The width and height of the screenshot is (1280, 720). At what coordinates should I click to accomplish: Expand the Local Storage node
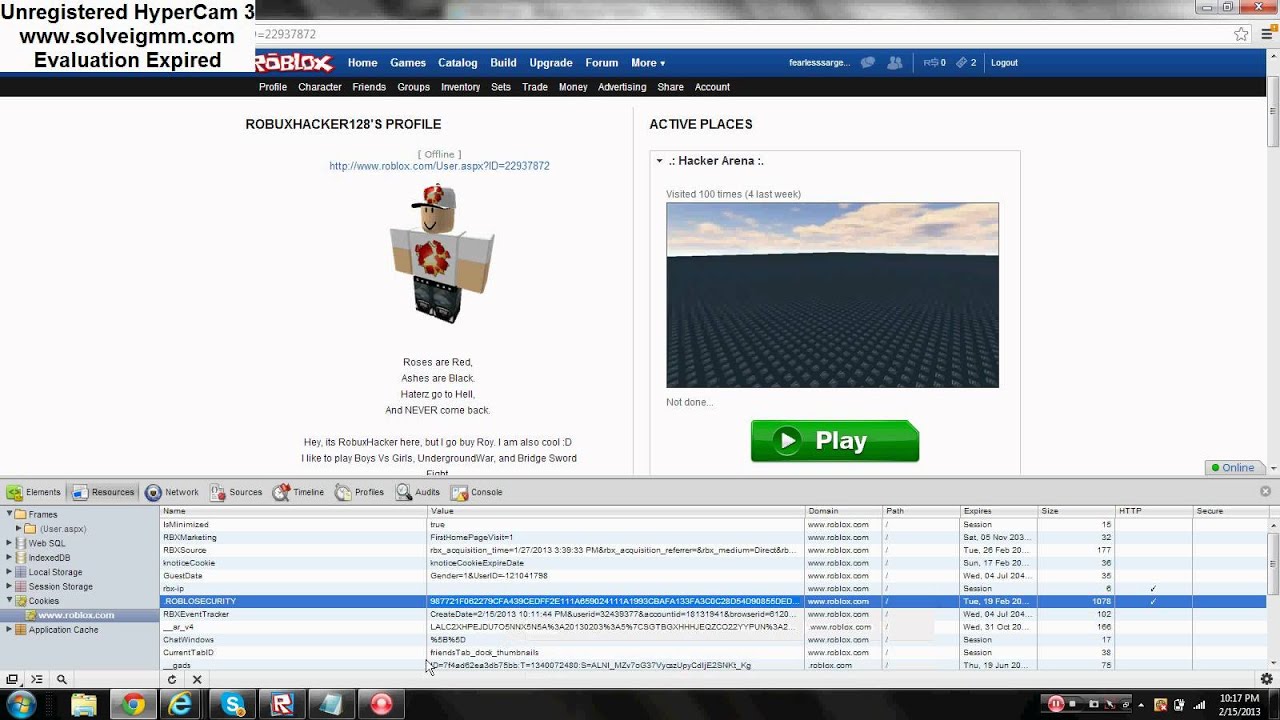coord(10,572)
